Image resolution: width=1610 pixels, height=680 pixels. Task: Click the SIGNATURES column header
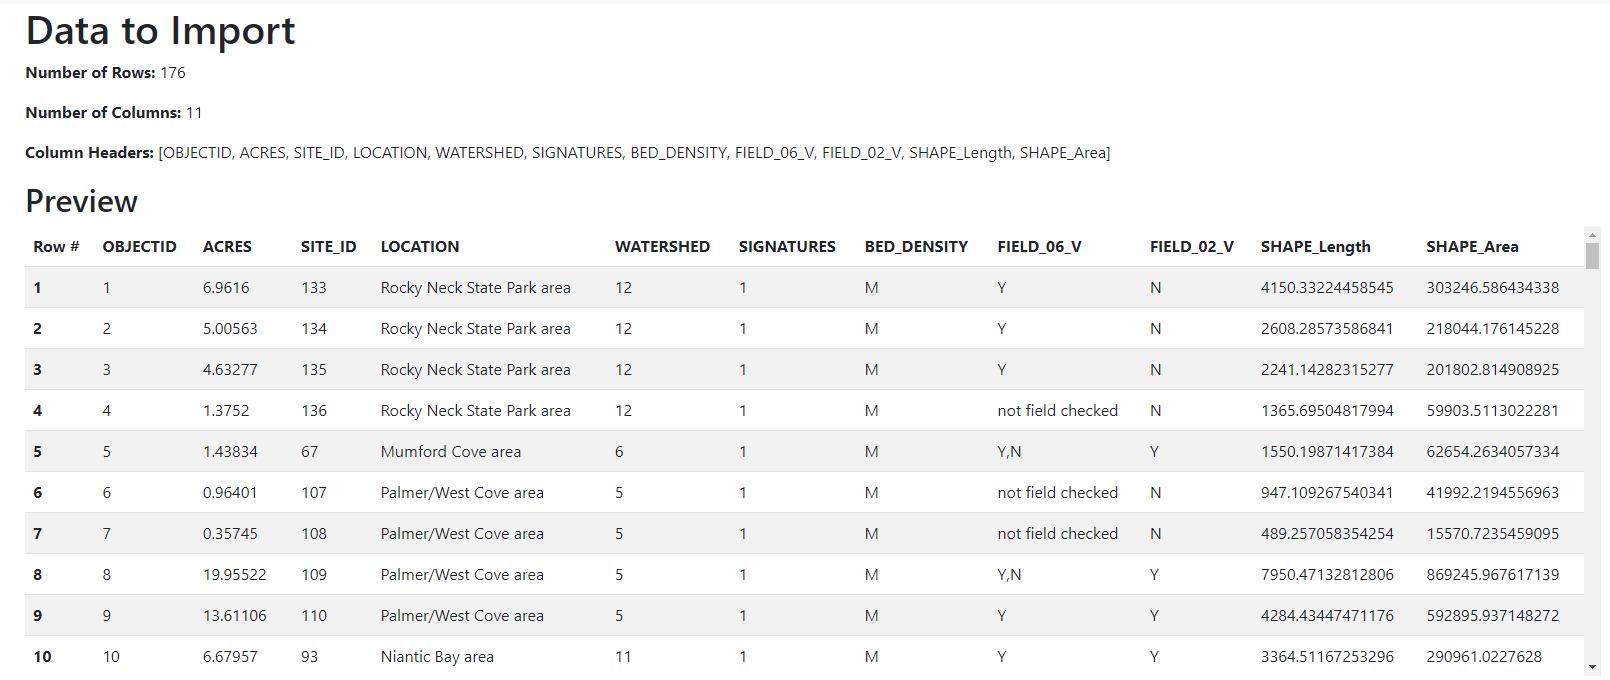(787, 246)
